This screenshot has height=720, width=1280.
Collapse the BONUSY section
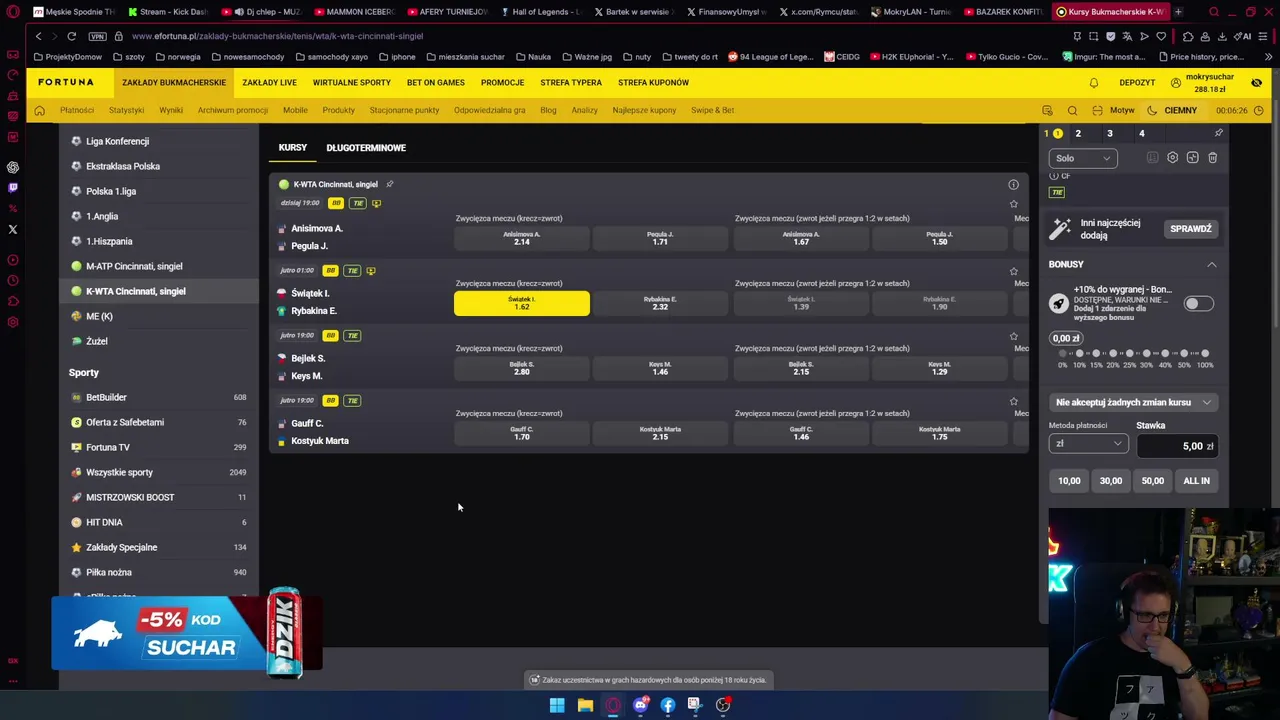(1211, 264)
